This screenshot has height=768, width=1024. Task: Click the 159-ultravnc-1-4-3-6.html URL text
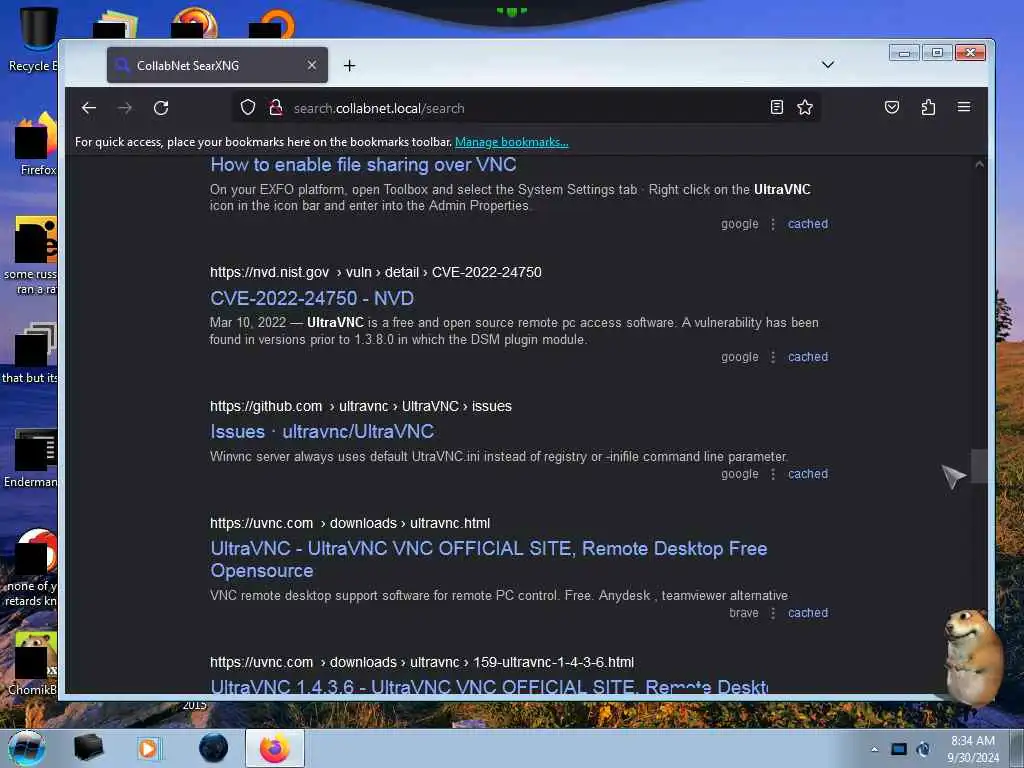point(422,662)
